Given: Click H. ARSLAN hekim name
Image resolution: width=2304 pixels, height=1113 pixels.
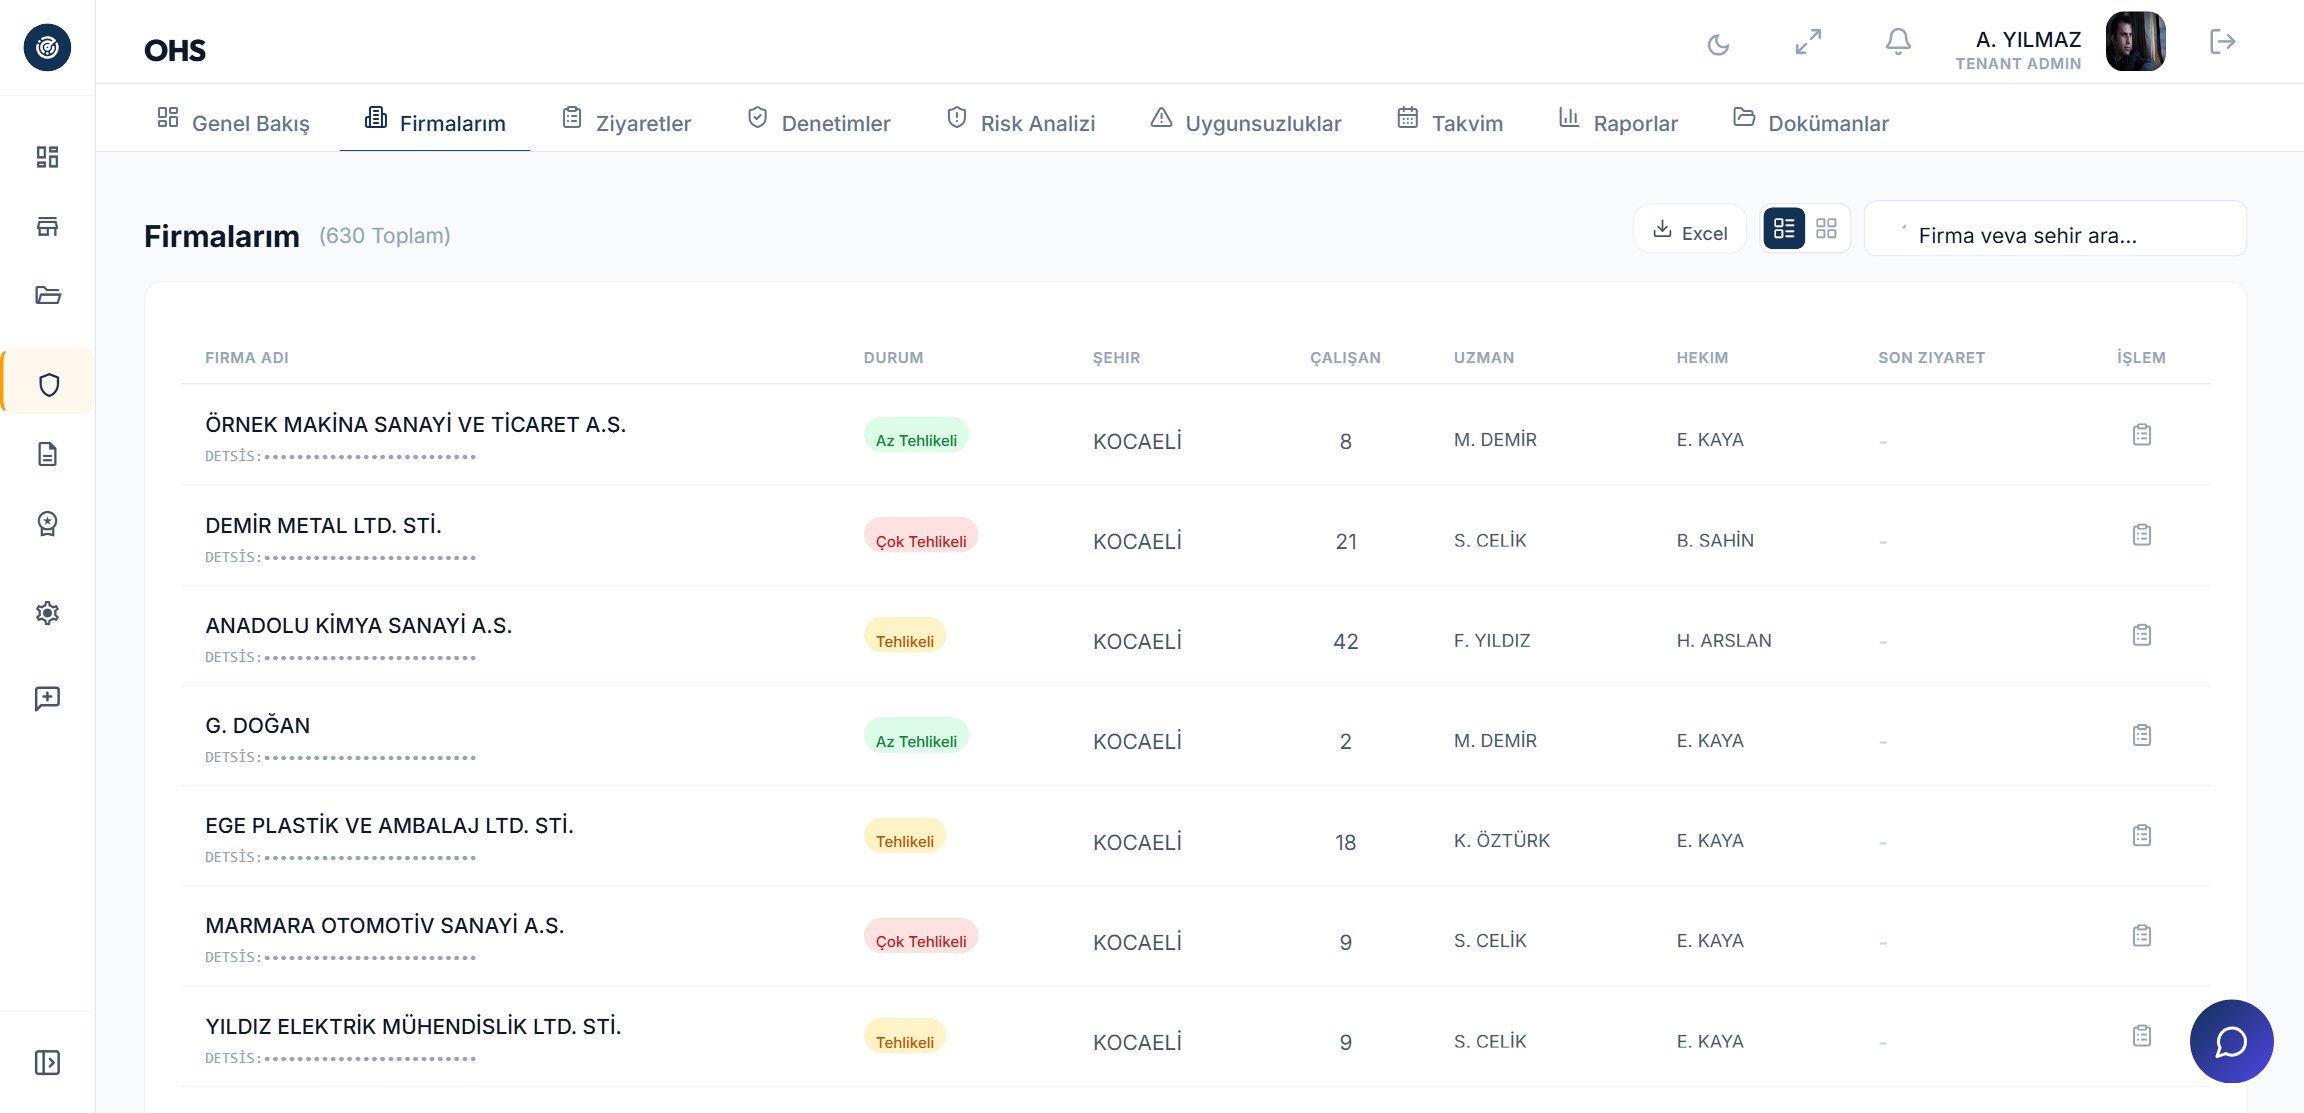Looking at the screenshot, I should [1724, 640].
